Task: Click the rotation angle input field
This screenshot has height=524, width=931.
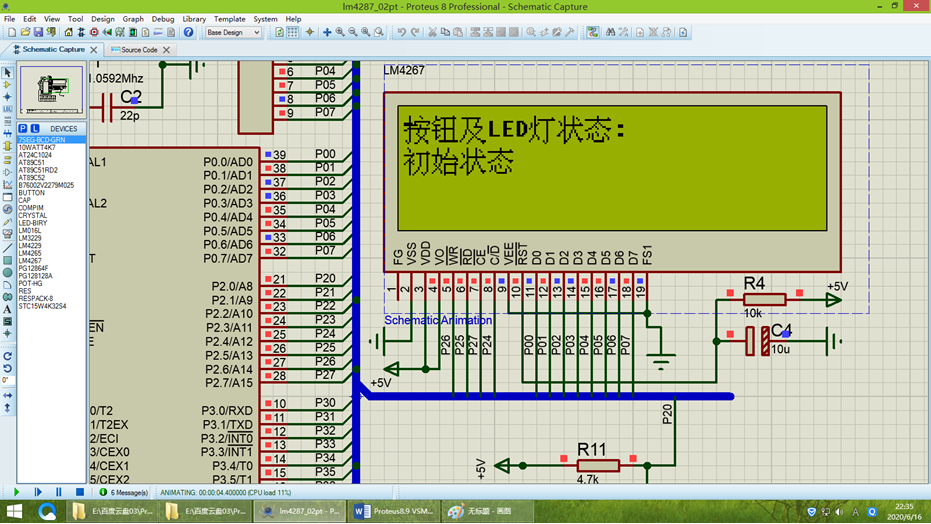Action: click(7, 380)
